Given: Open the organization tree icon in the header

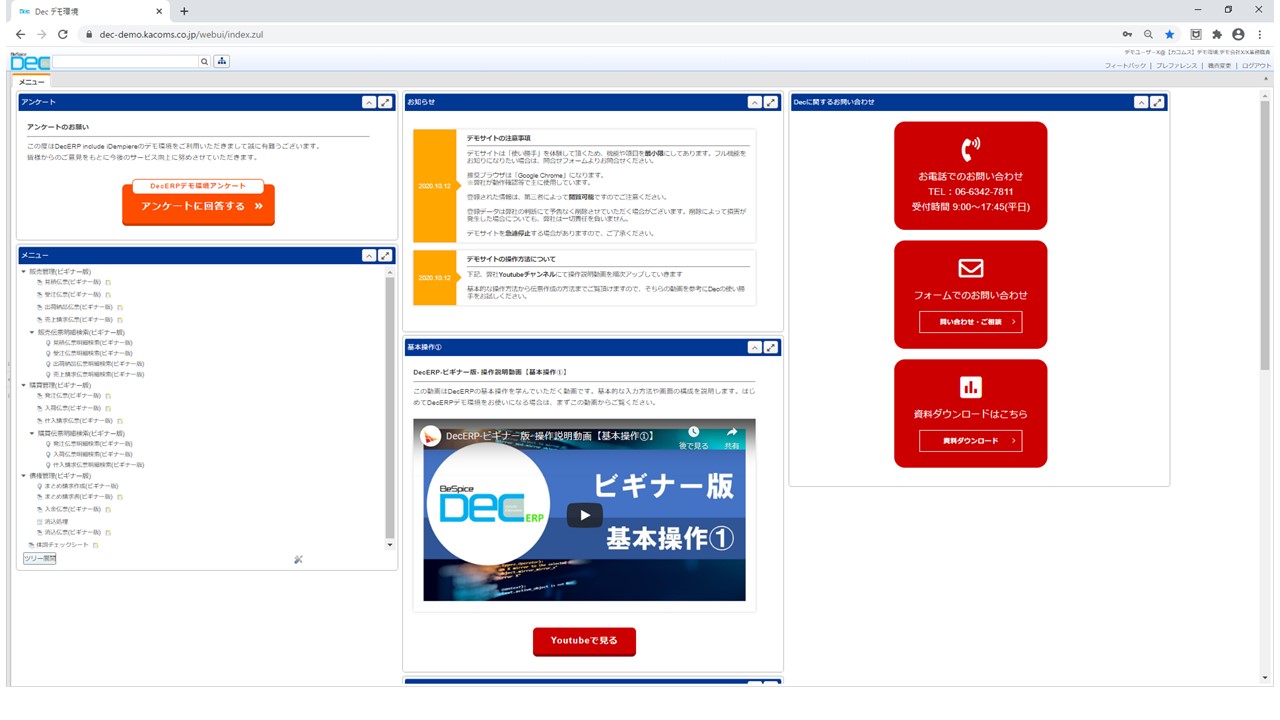Looking at the screenshot, I should (x=222, y=62).
